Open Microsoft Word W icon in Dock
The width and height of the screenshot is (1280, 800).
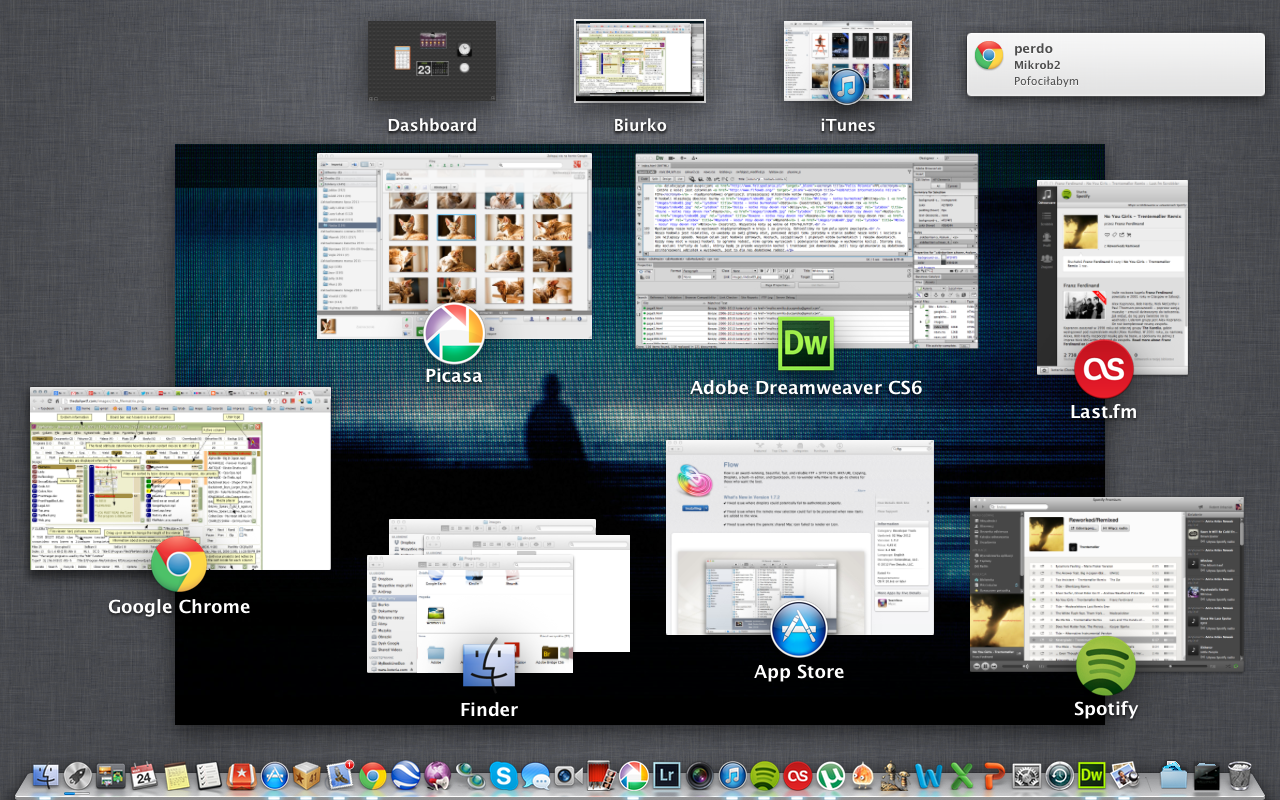[x=929, y=775]
